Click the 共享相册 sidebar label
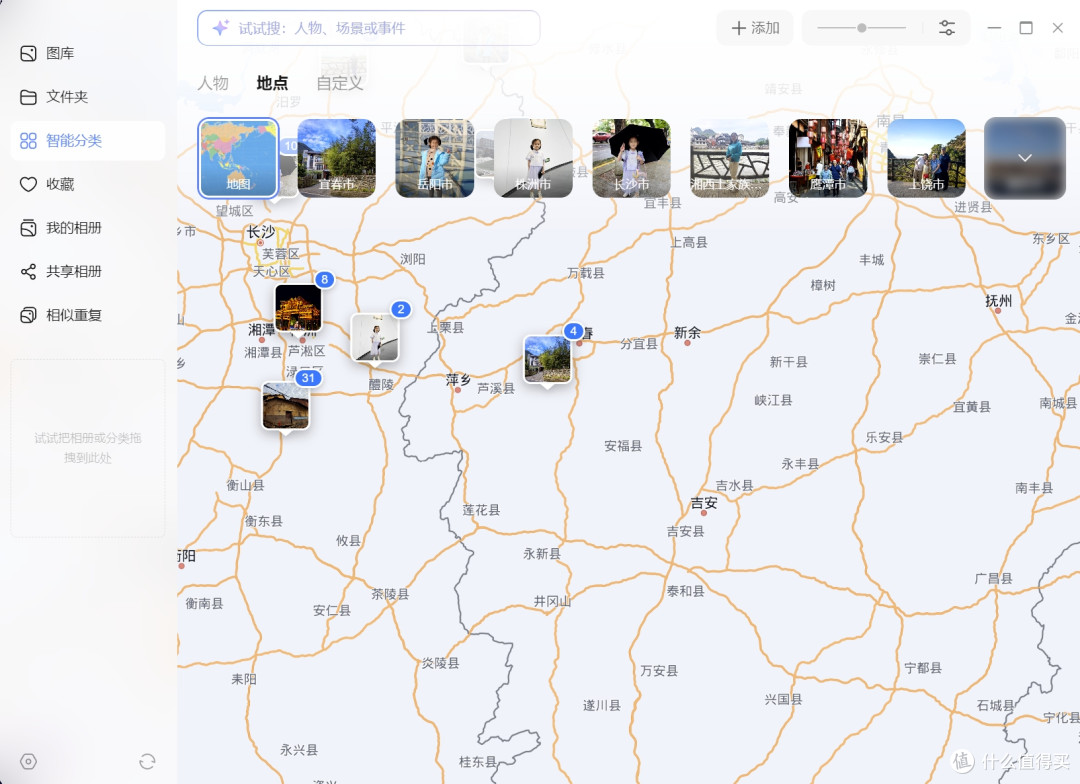1080x784 pixels. click(x=74, y=271)
